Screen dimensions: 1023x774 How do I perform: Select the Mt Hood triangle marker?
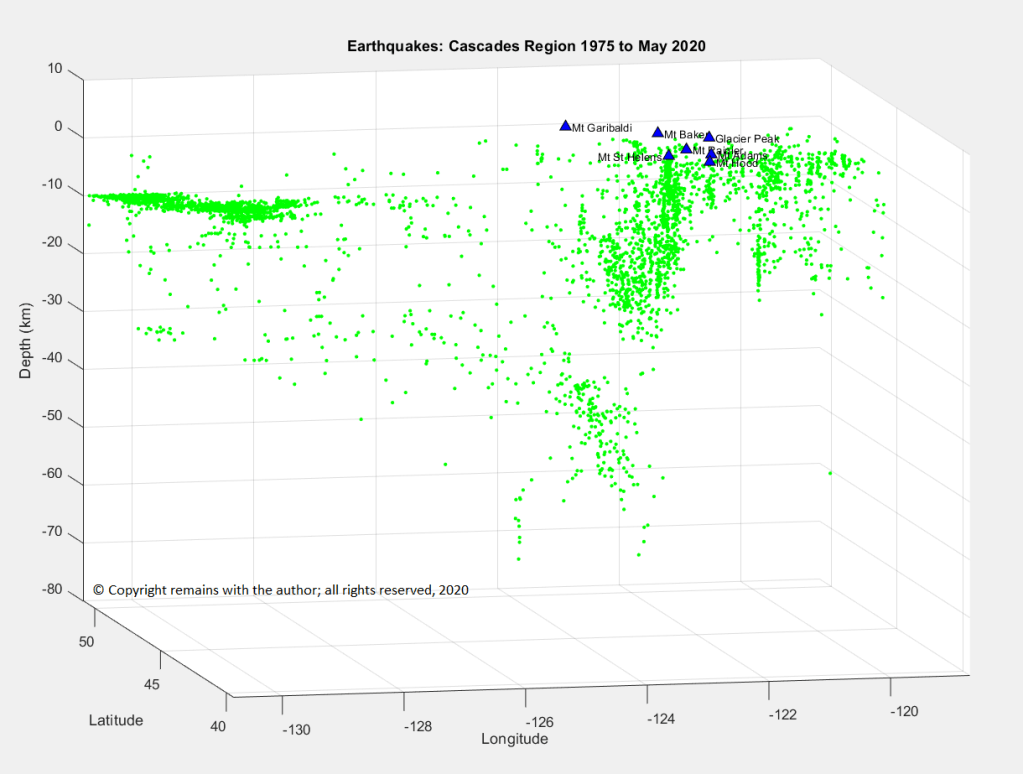point(710,161)
